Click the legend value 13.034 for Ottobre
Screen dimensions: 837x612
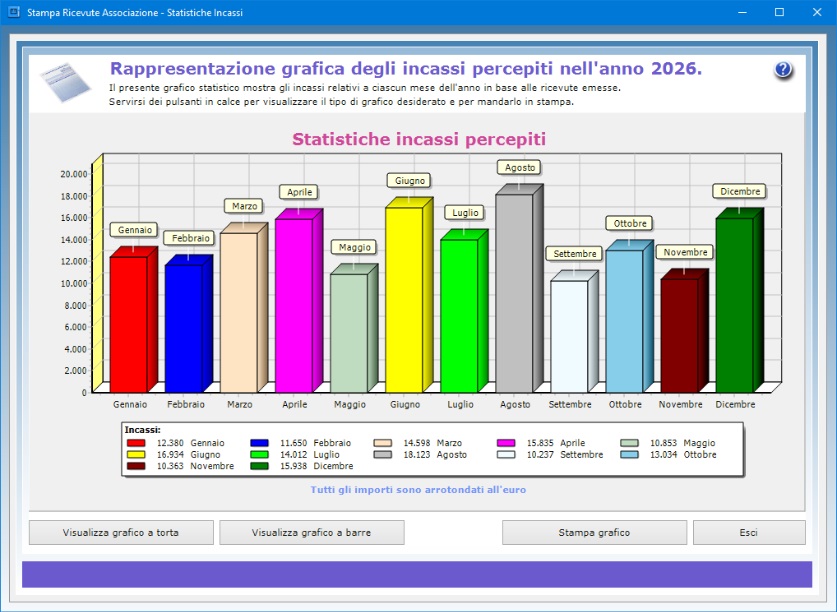tap(664, 454)
